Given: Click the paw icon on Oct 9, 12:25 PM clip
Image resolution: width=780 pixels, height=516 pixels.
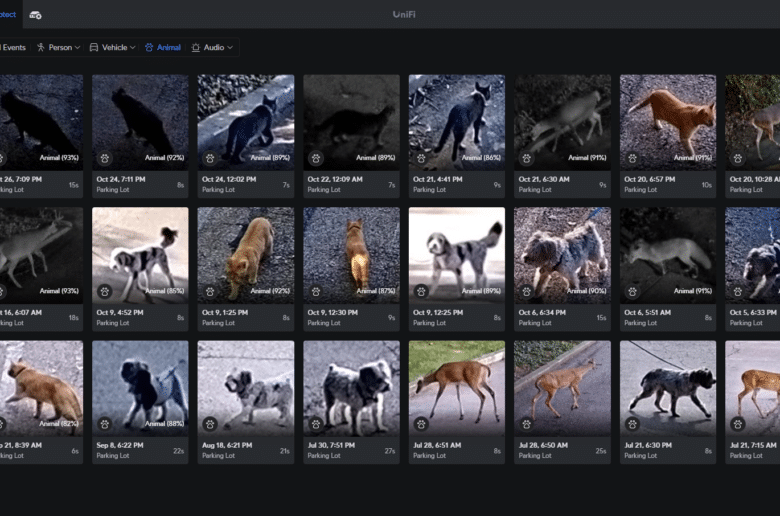Looking at the screenshot, I should (x=421, y=292).
